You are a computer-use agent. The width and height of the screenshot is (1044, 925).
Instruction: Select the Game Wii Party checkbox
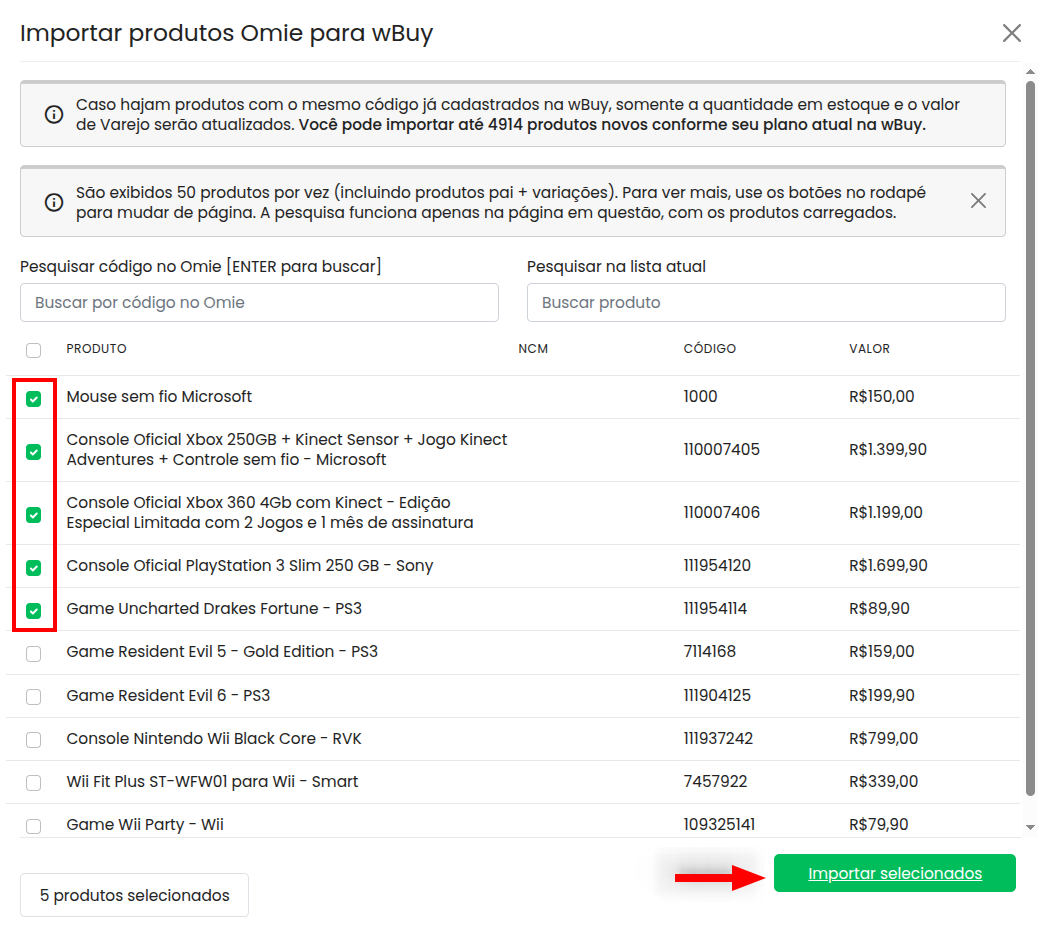point(34,826)
